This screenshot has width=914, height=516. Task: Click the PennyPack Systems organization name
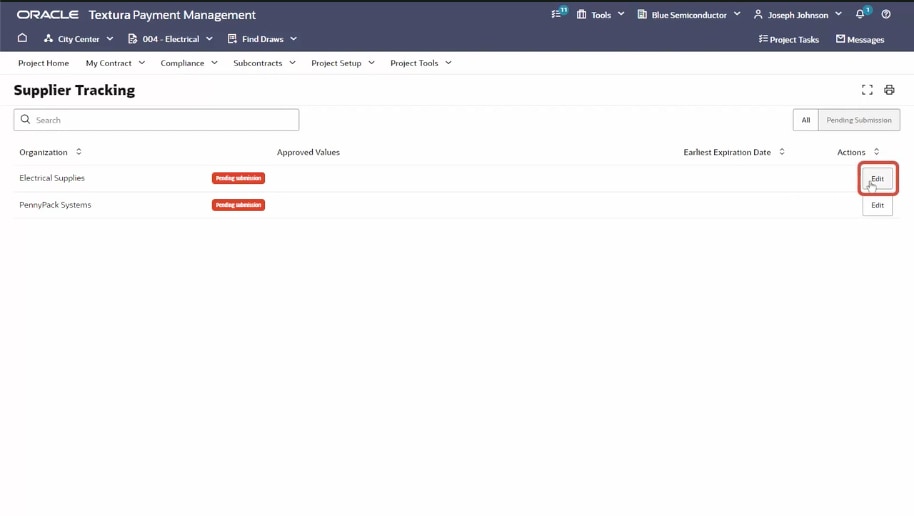[x=55, y=205]
